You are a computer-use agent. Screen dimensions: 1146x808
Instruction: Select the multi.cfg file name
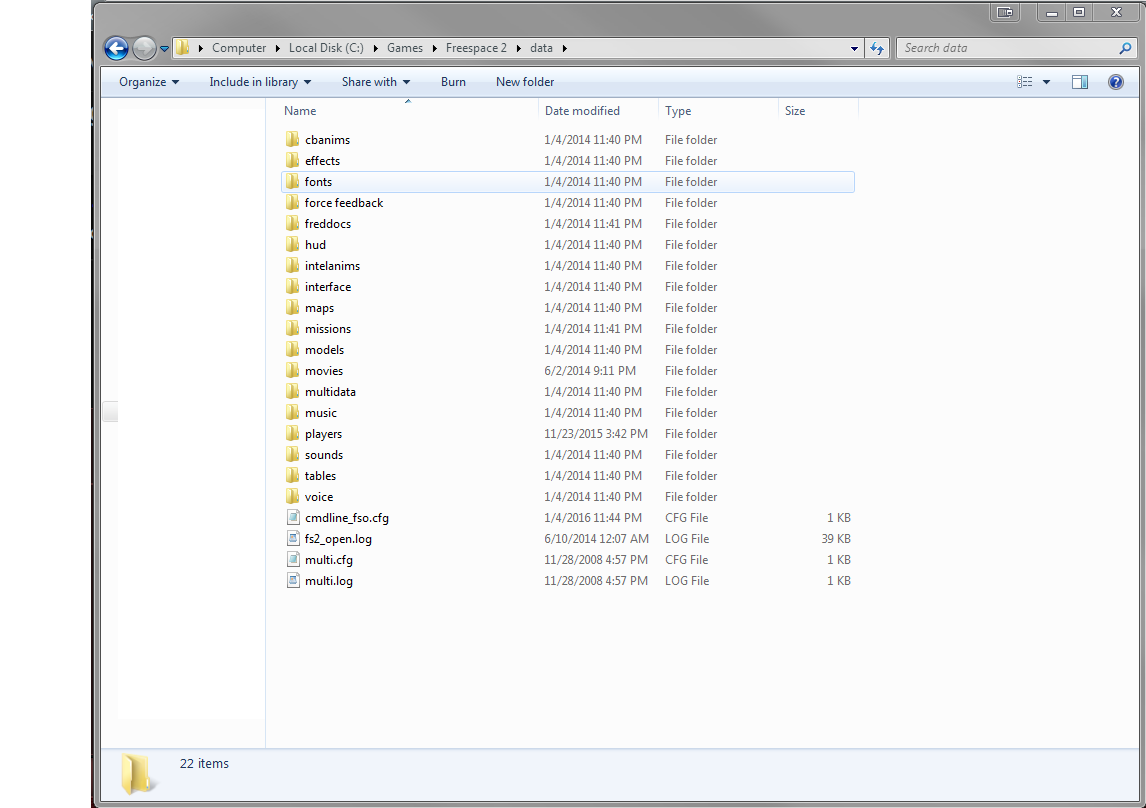point(329,560)
